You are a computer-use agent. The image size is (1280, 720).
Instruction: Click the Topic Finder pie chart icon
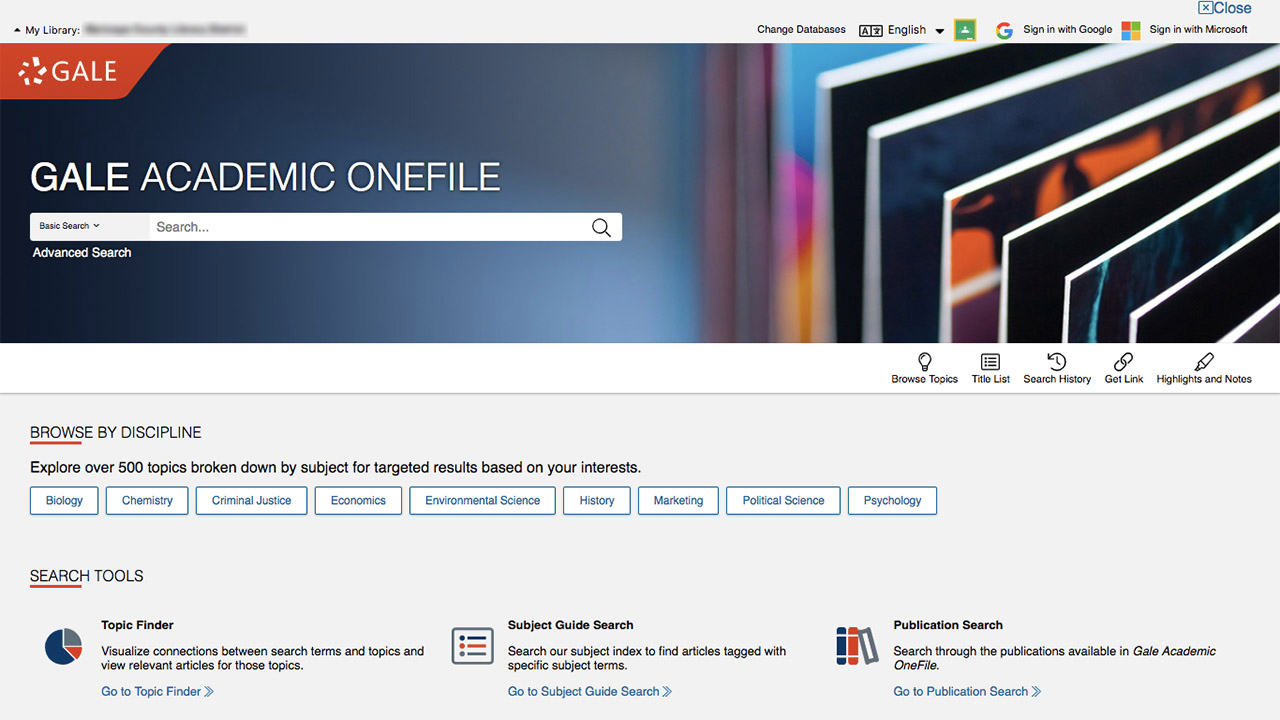[x=63, y=646]
